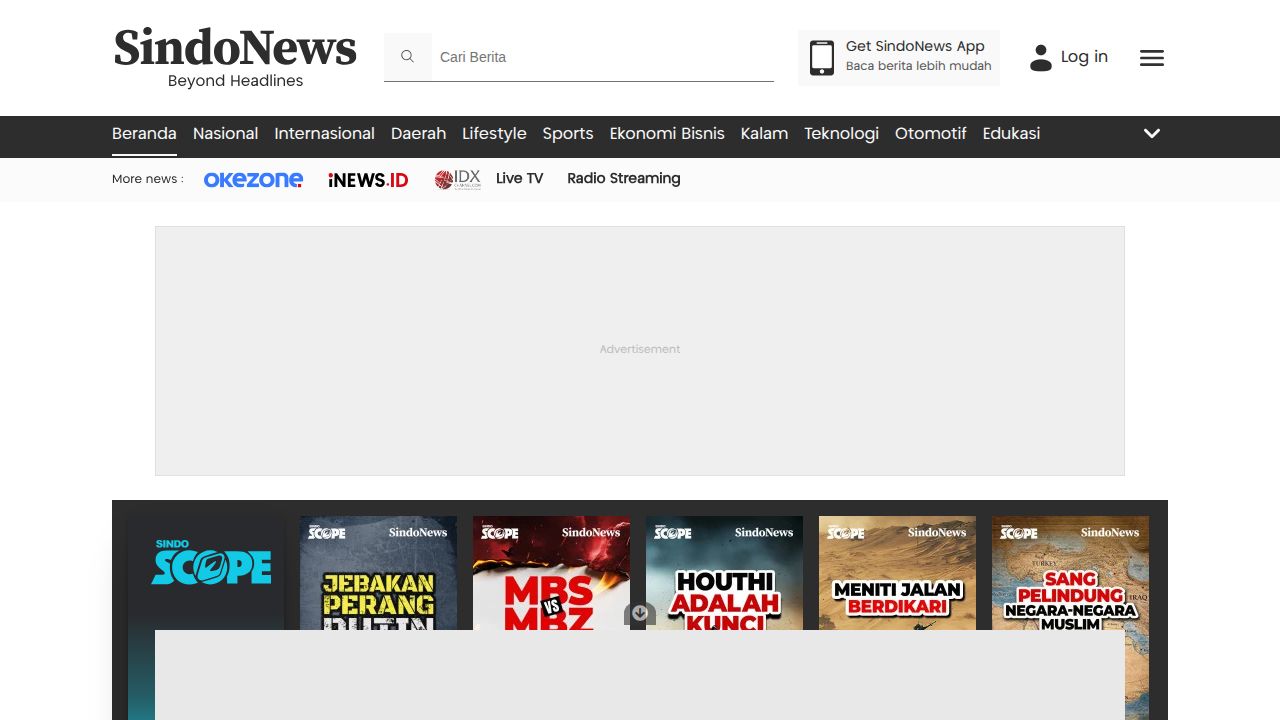
Task: Open the hamburger menu
Action: tap(1152, 58)
